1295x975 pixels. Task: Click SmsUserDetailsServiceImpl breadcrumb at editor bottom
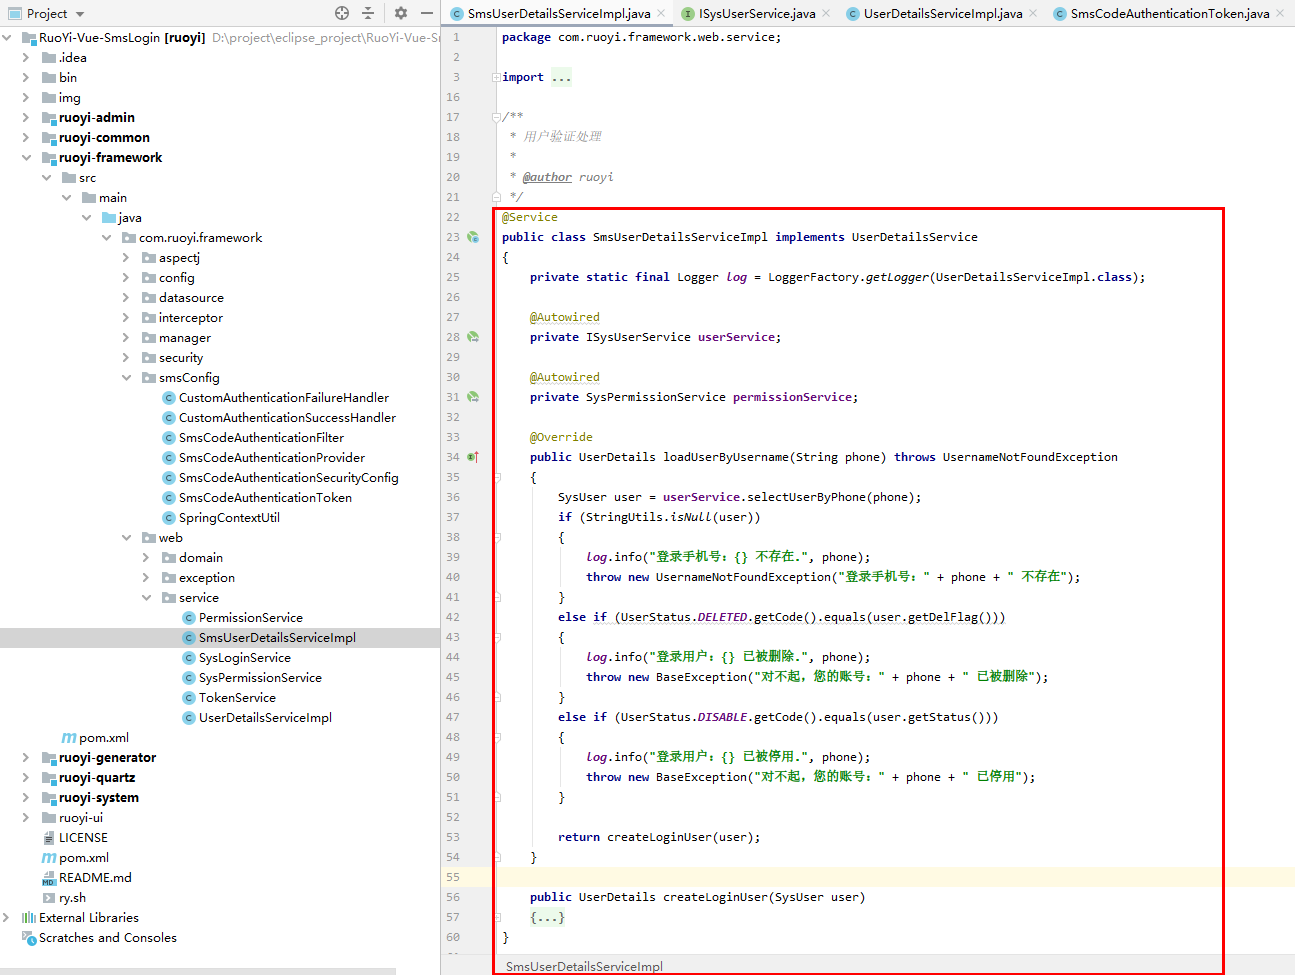tap(584, 966)
